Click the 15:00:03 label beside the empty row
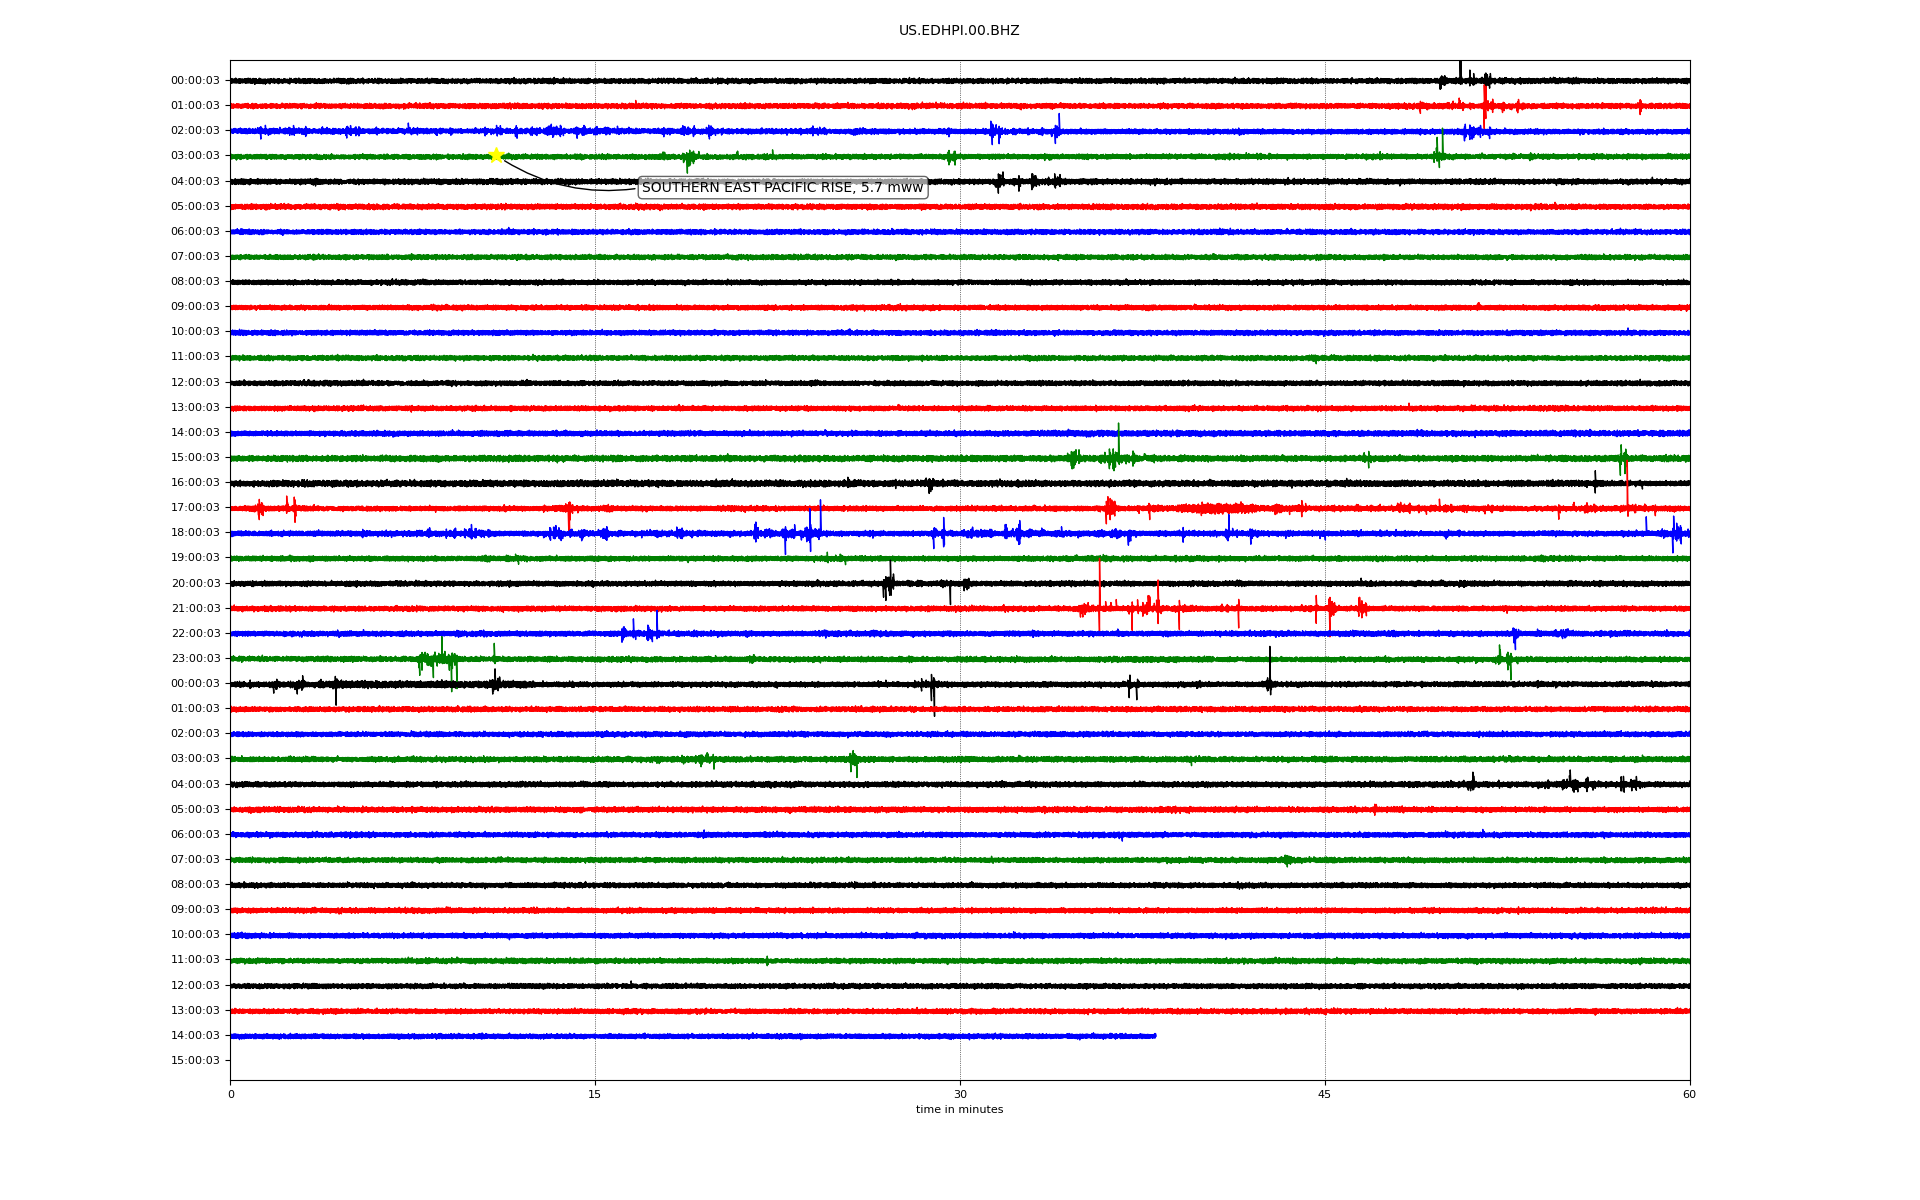Screen dimensions: 1920x1200 coord(195,1061)
